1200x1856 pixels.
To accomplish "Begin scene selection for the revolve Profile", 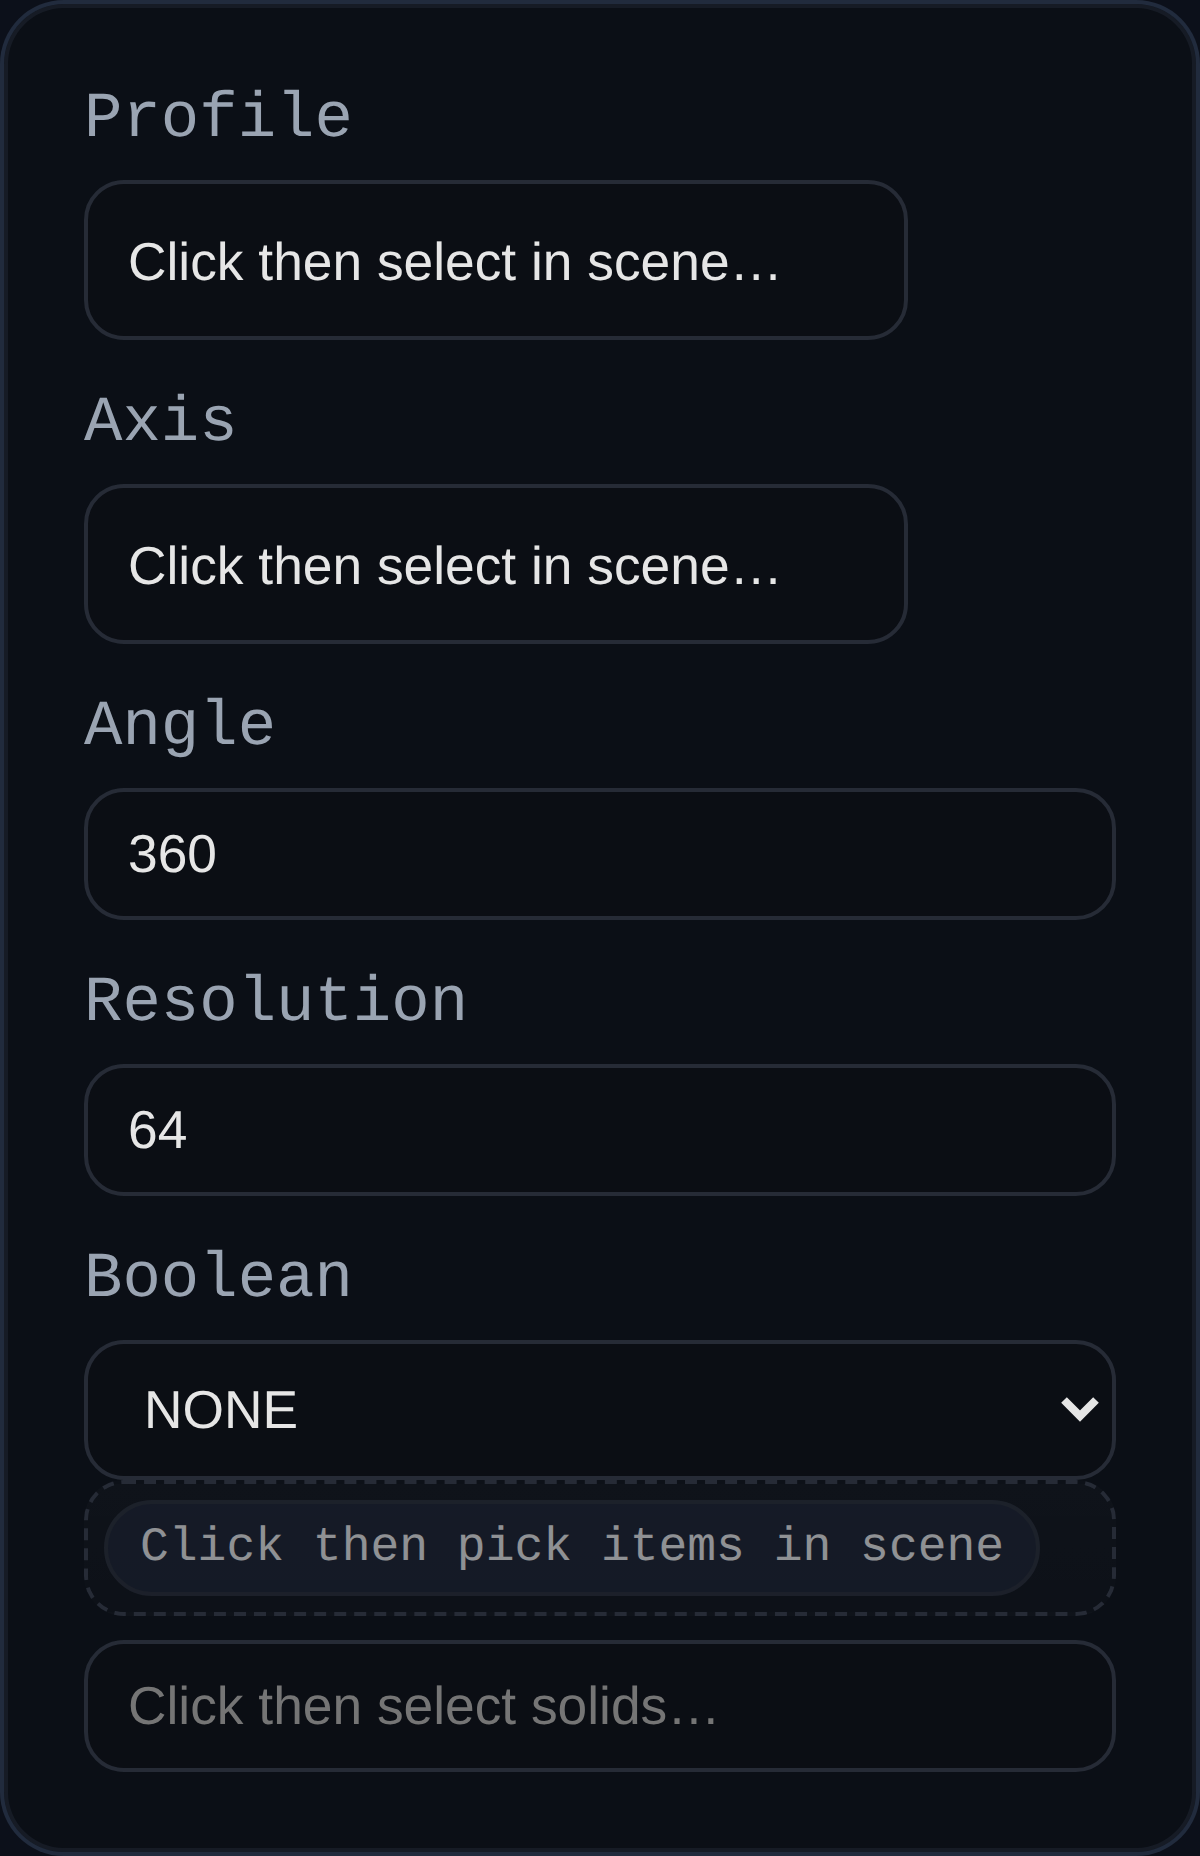I will (497, 260).
